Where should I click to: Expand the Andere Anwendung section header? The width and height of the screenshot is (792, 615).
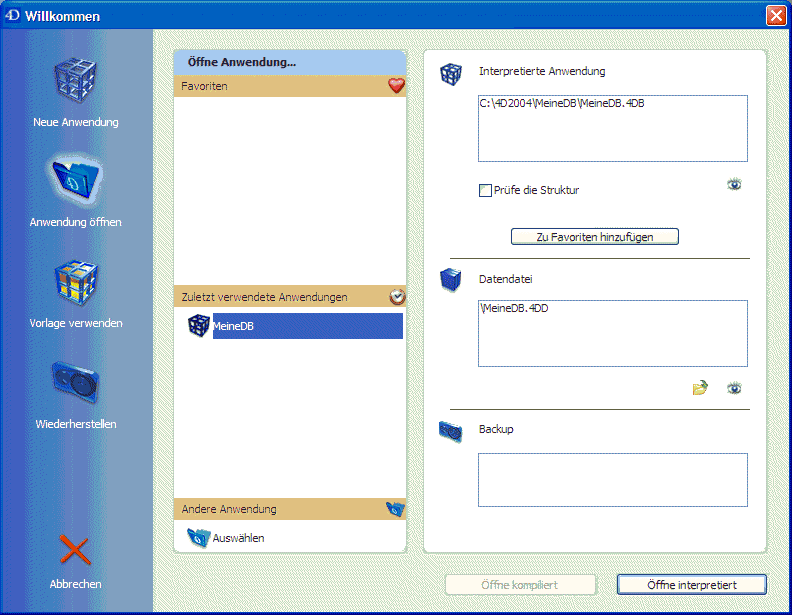point(280,509)
